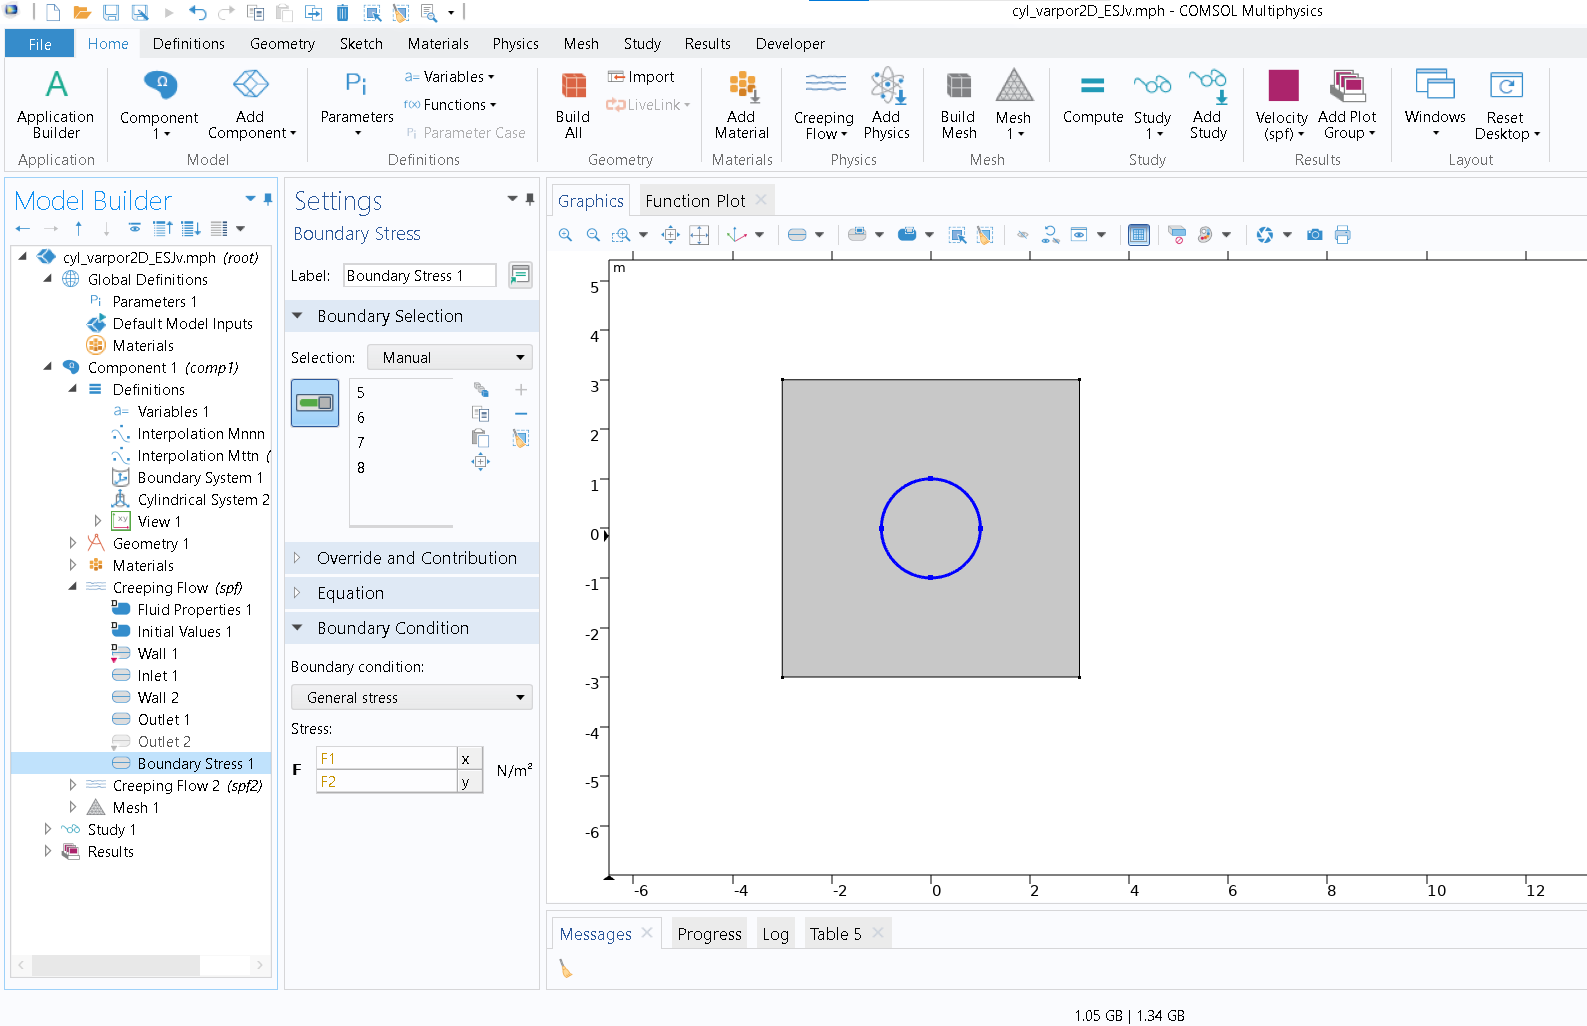Viewport: 1587px width, 1026px height.
Task: Open the General stress boundary condition dropdown
Action: click(x=411, y=698)
